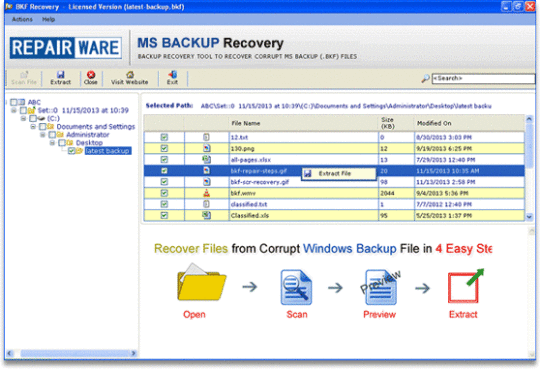Collapse the Administrator tree node

point(42,134)
